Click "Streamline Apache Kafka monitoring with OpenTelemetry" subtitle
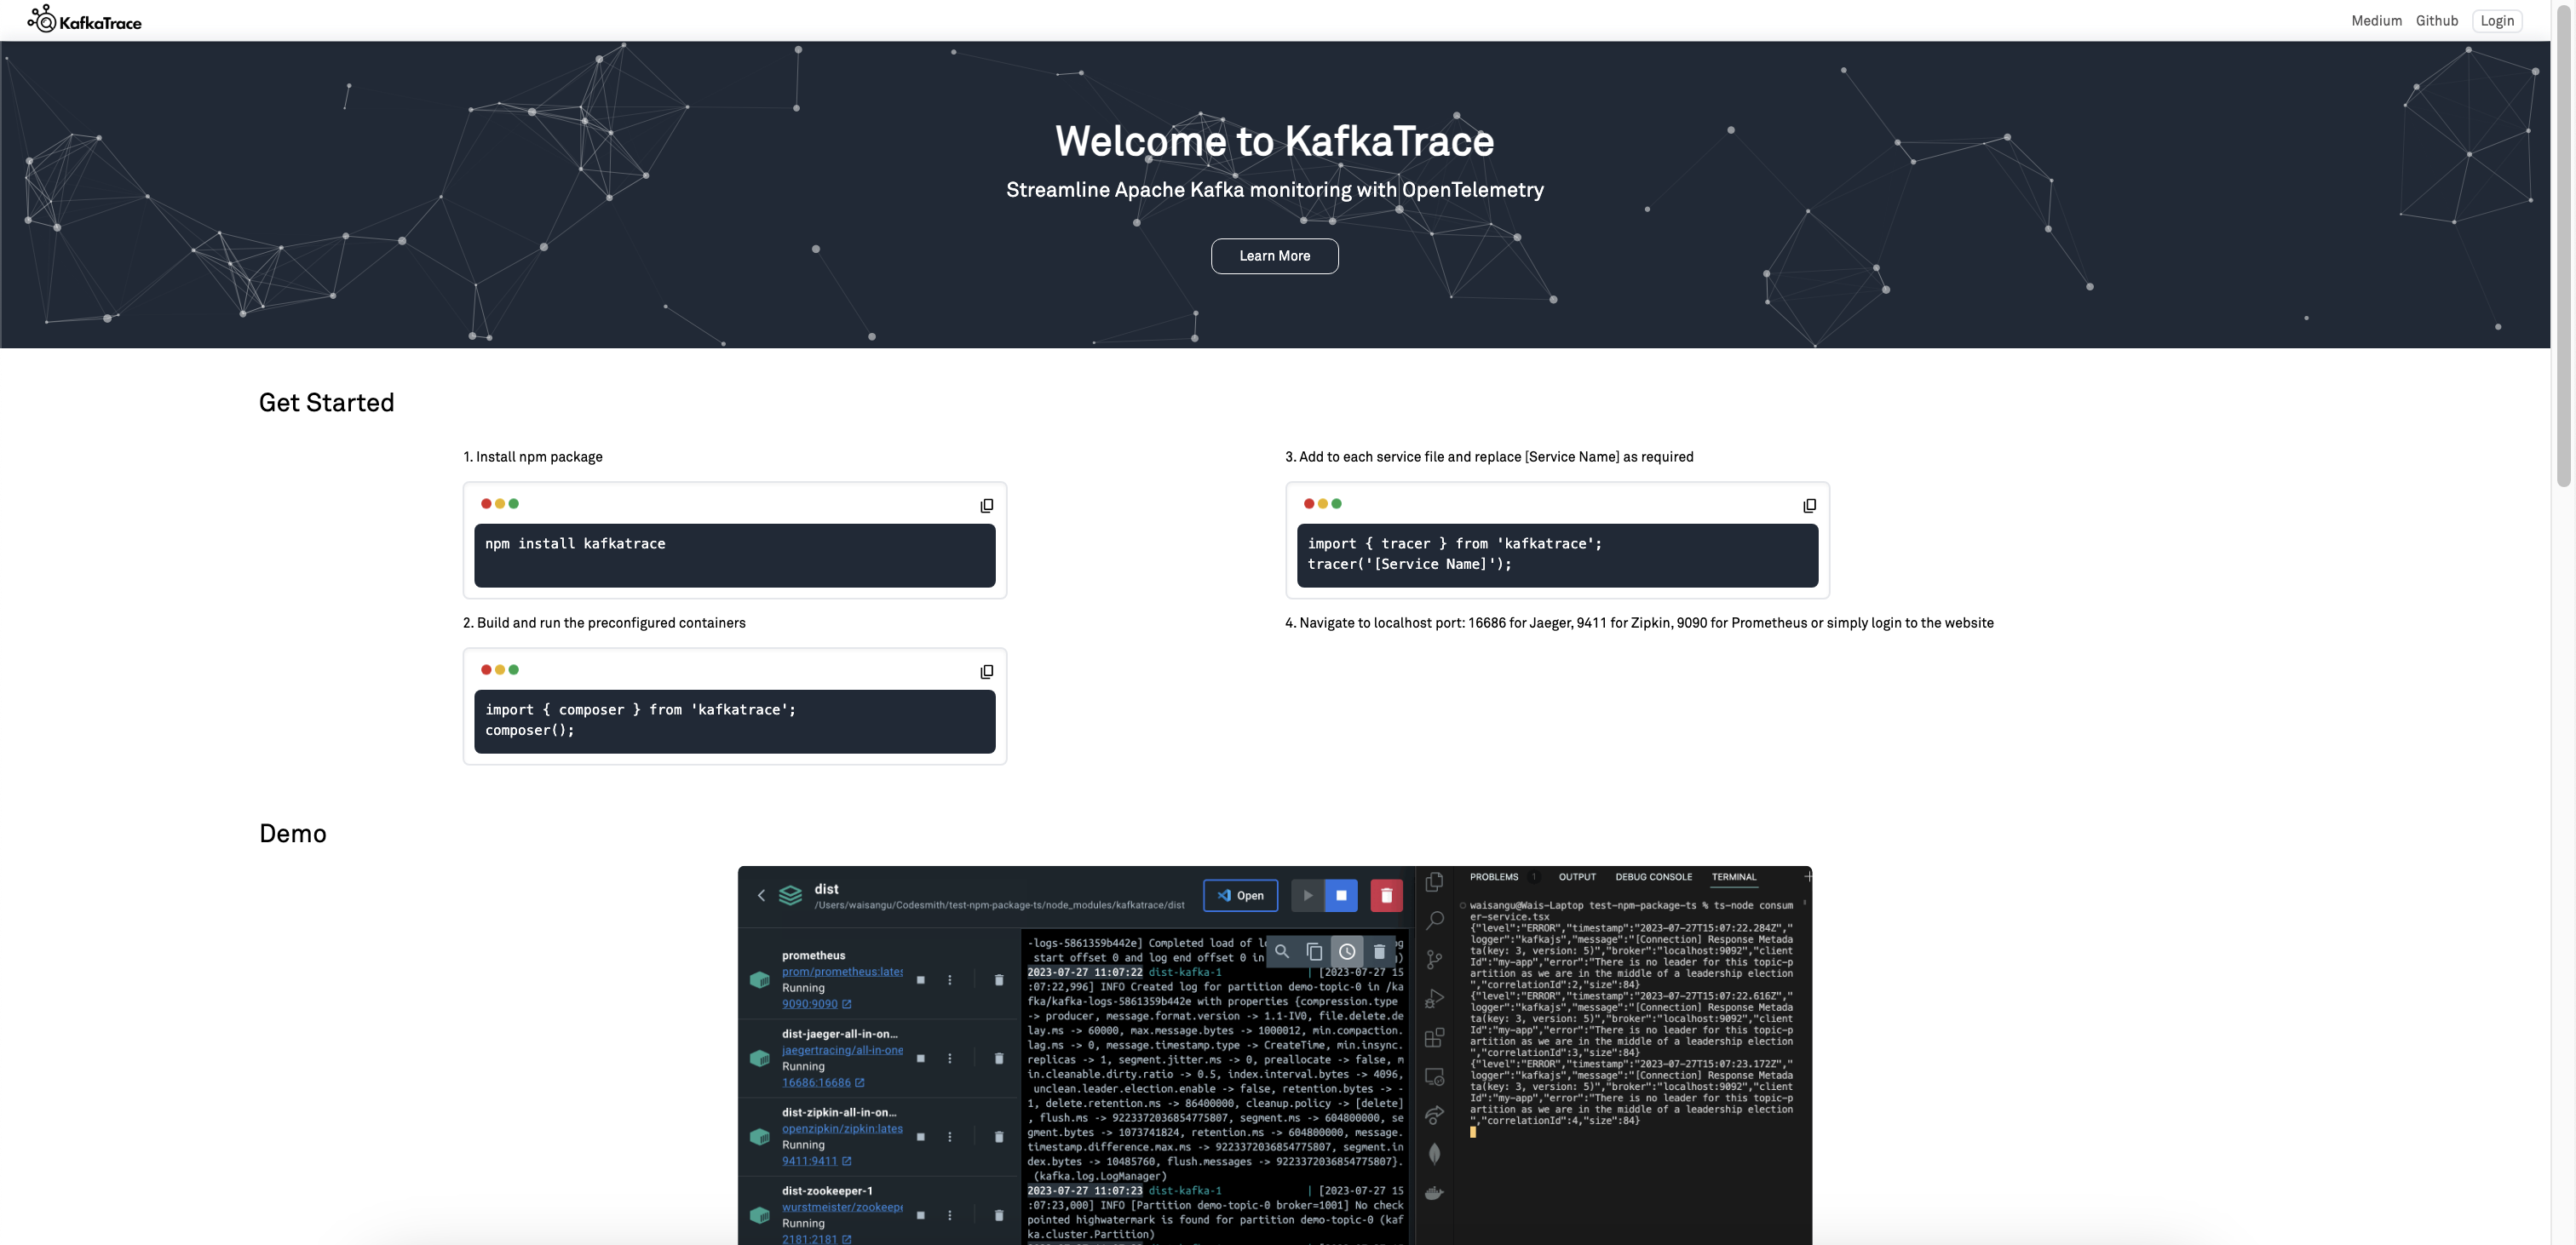 point(1274,190)
